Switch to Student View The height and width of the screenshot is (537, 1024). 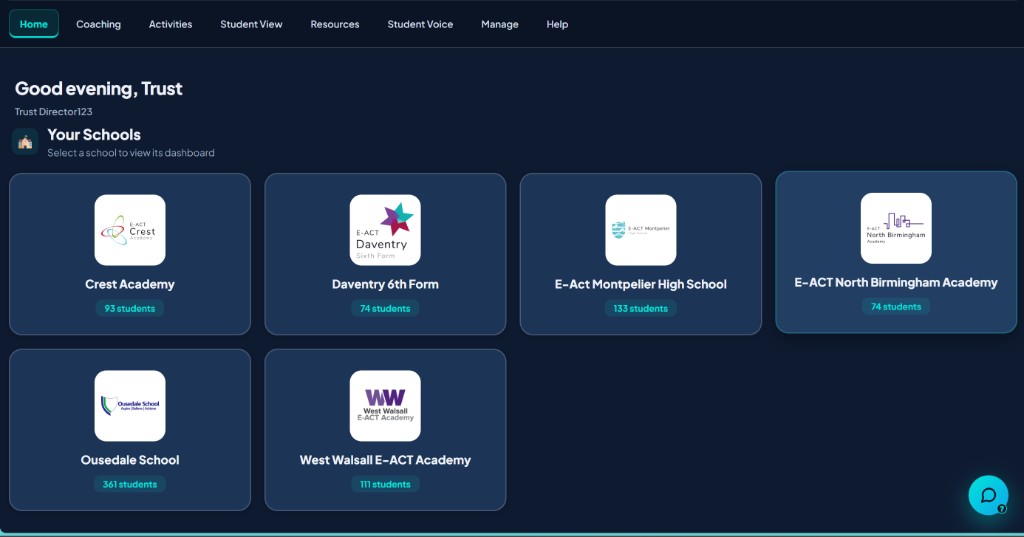pyautogui.click(x=251, y=24)
